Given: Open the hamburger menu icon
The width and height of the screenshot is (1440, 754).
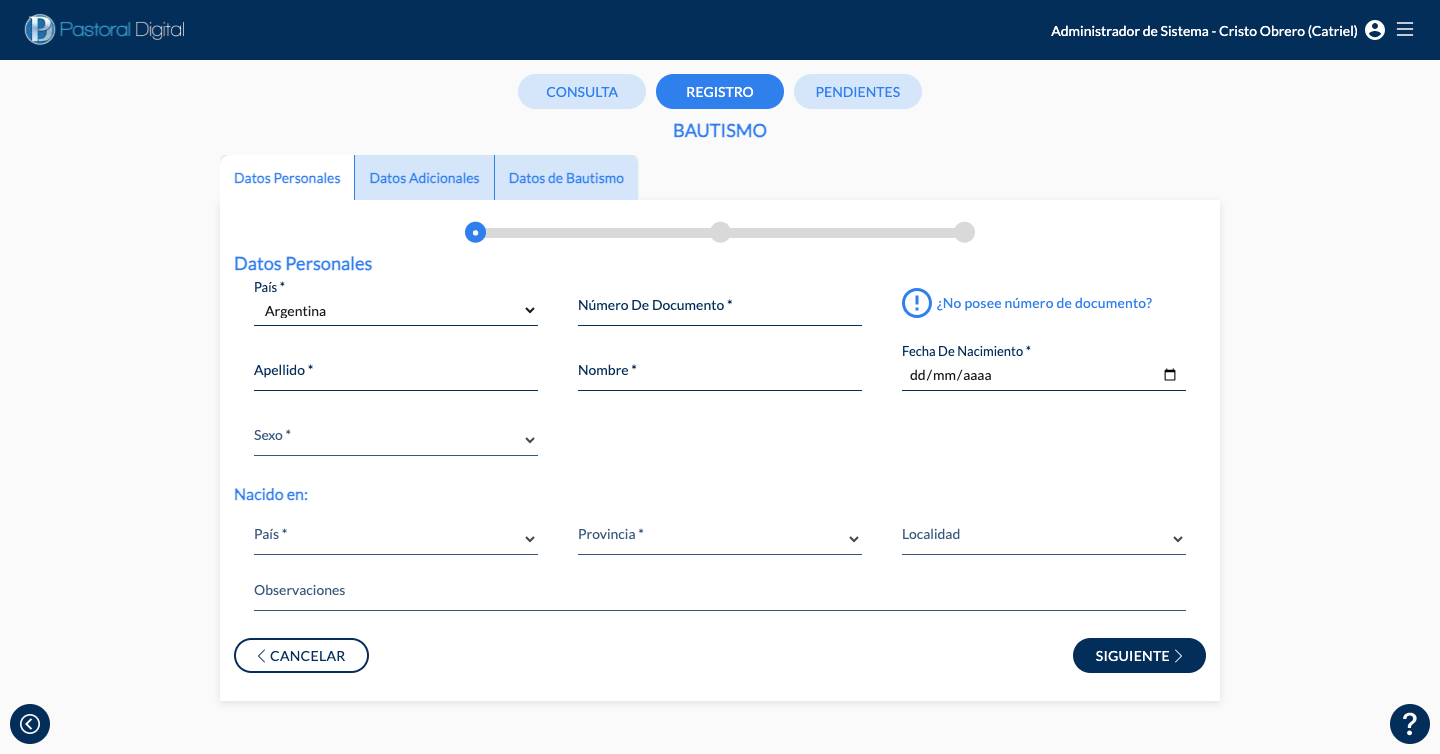Looking at the screenshot, I should pyautogui.click(x=1405, y=29).
